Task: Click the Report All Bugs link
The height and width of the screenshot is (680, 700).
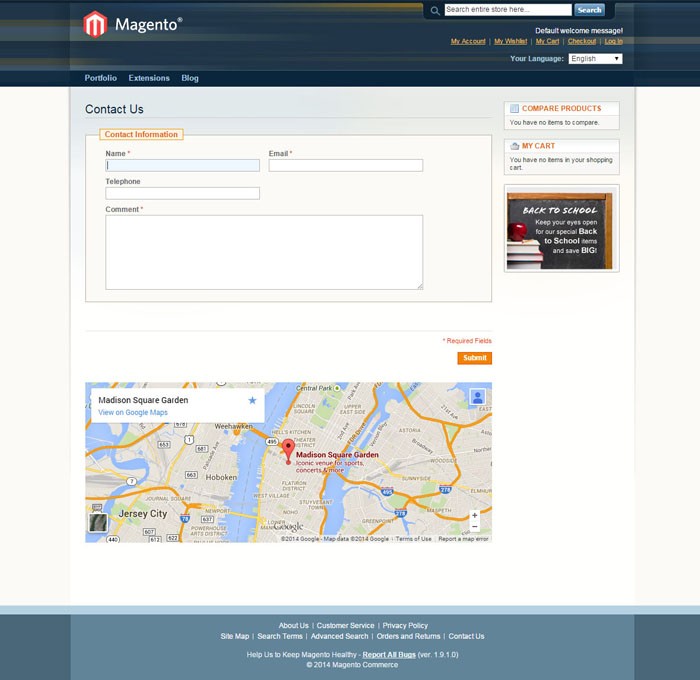Action: coord(389,655)
